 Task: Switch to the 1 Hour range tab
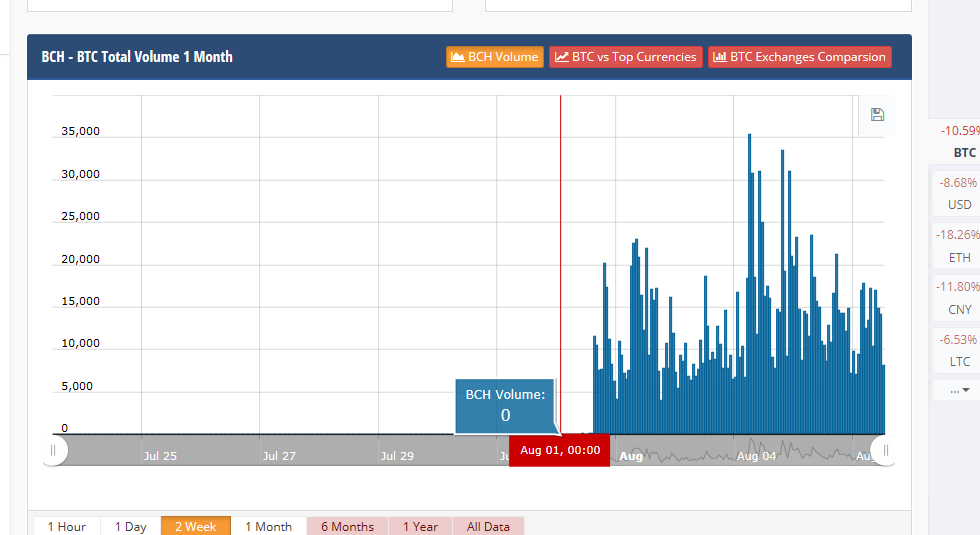(66, 526)
